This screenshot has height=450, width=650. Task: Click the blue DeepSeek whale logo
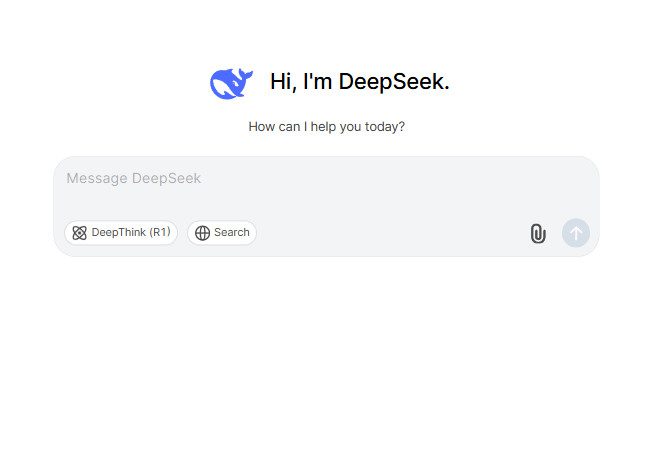231,83
